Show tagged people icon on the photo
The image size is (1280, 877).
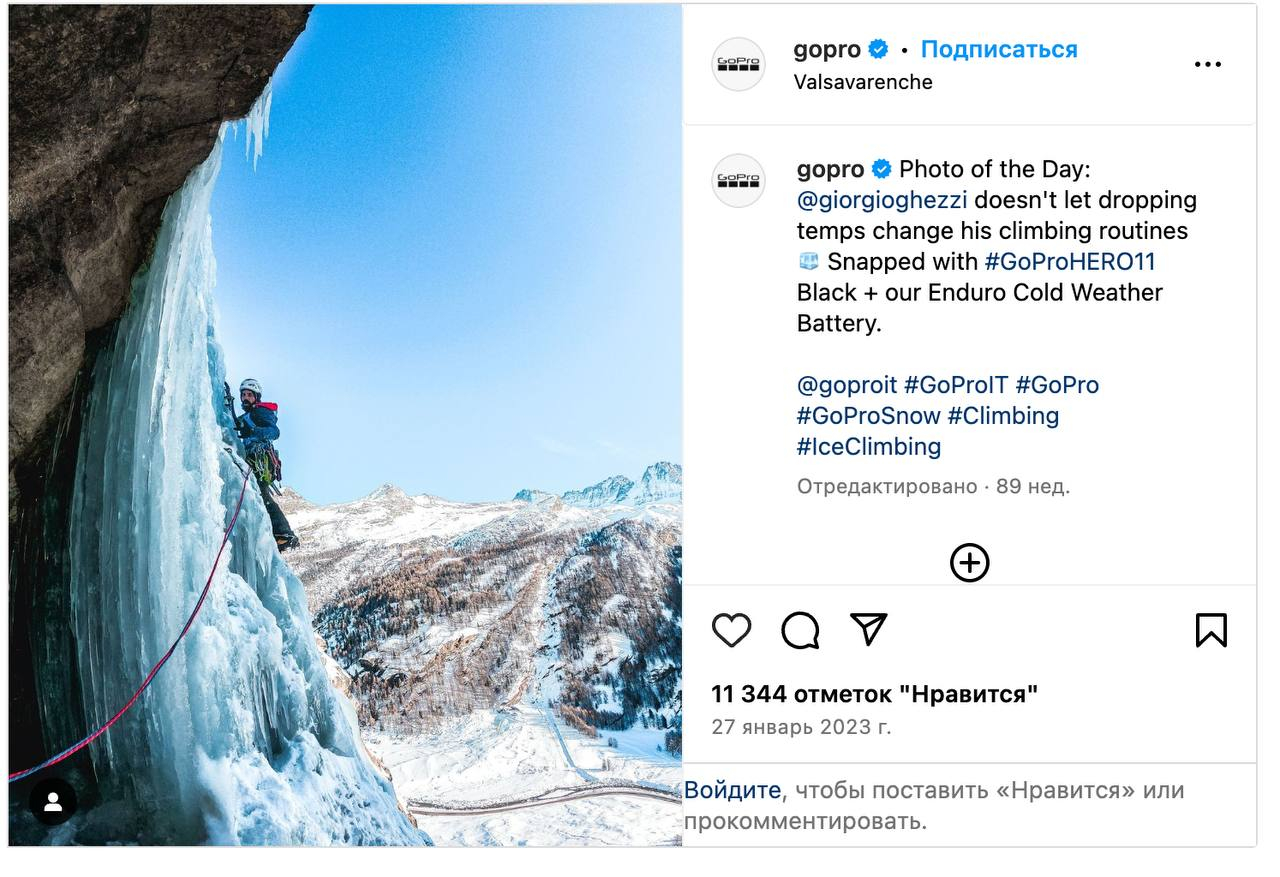(53, 801)
